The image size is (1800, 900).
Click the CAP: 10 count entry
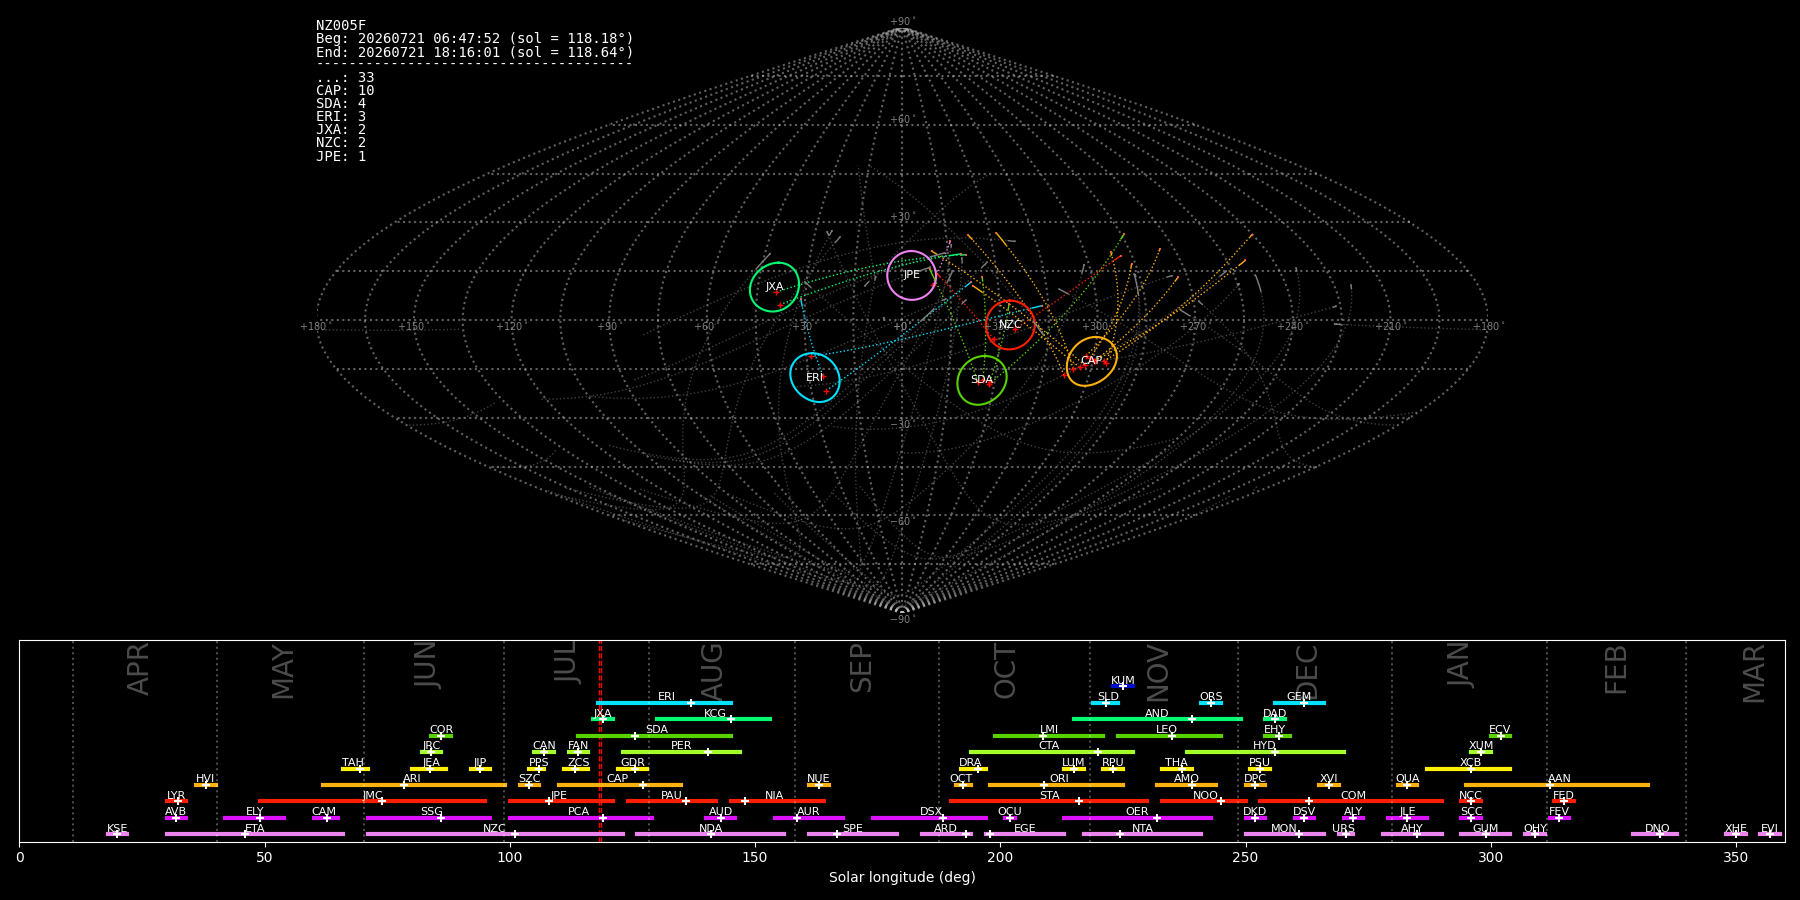coord(345,91)
